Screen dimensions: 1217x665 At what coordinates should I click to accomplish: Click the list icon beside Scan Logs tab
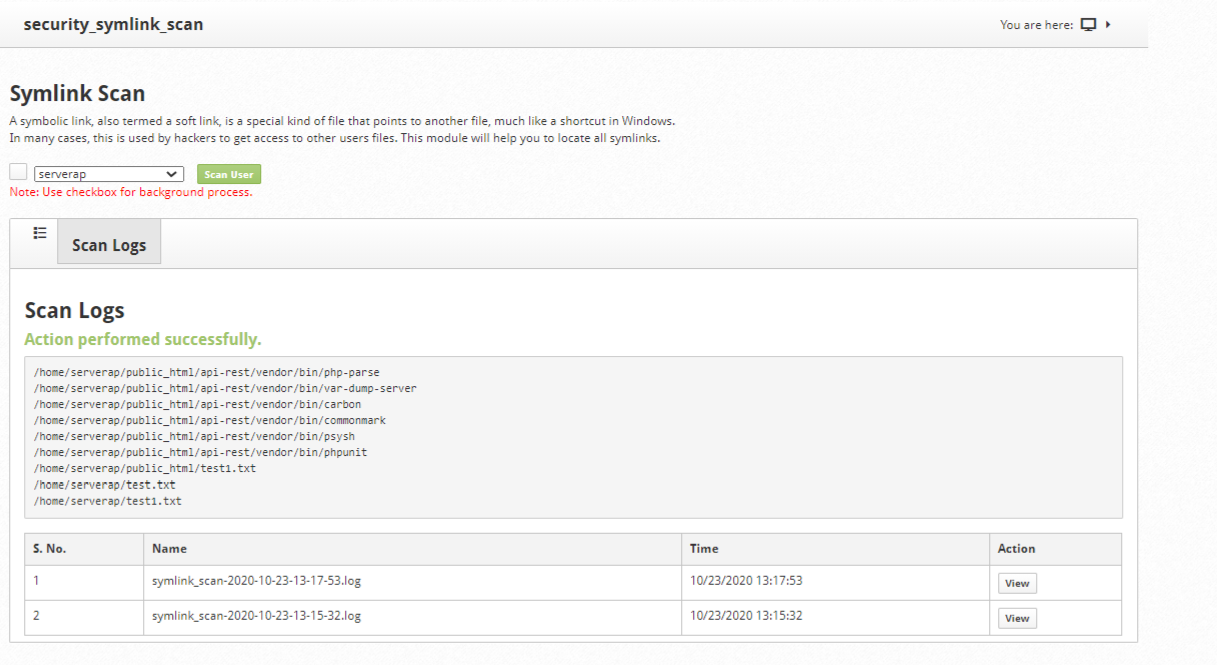(x=40, y=233)
